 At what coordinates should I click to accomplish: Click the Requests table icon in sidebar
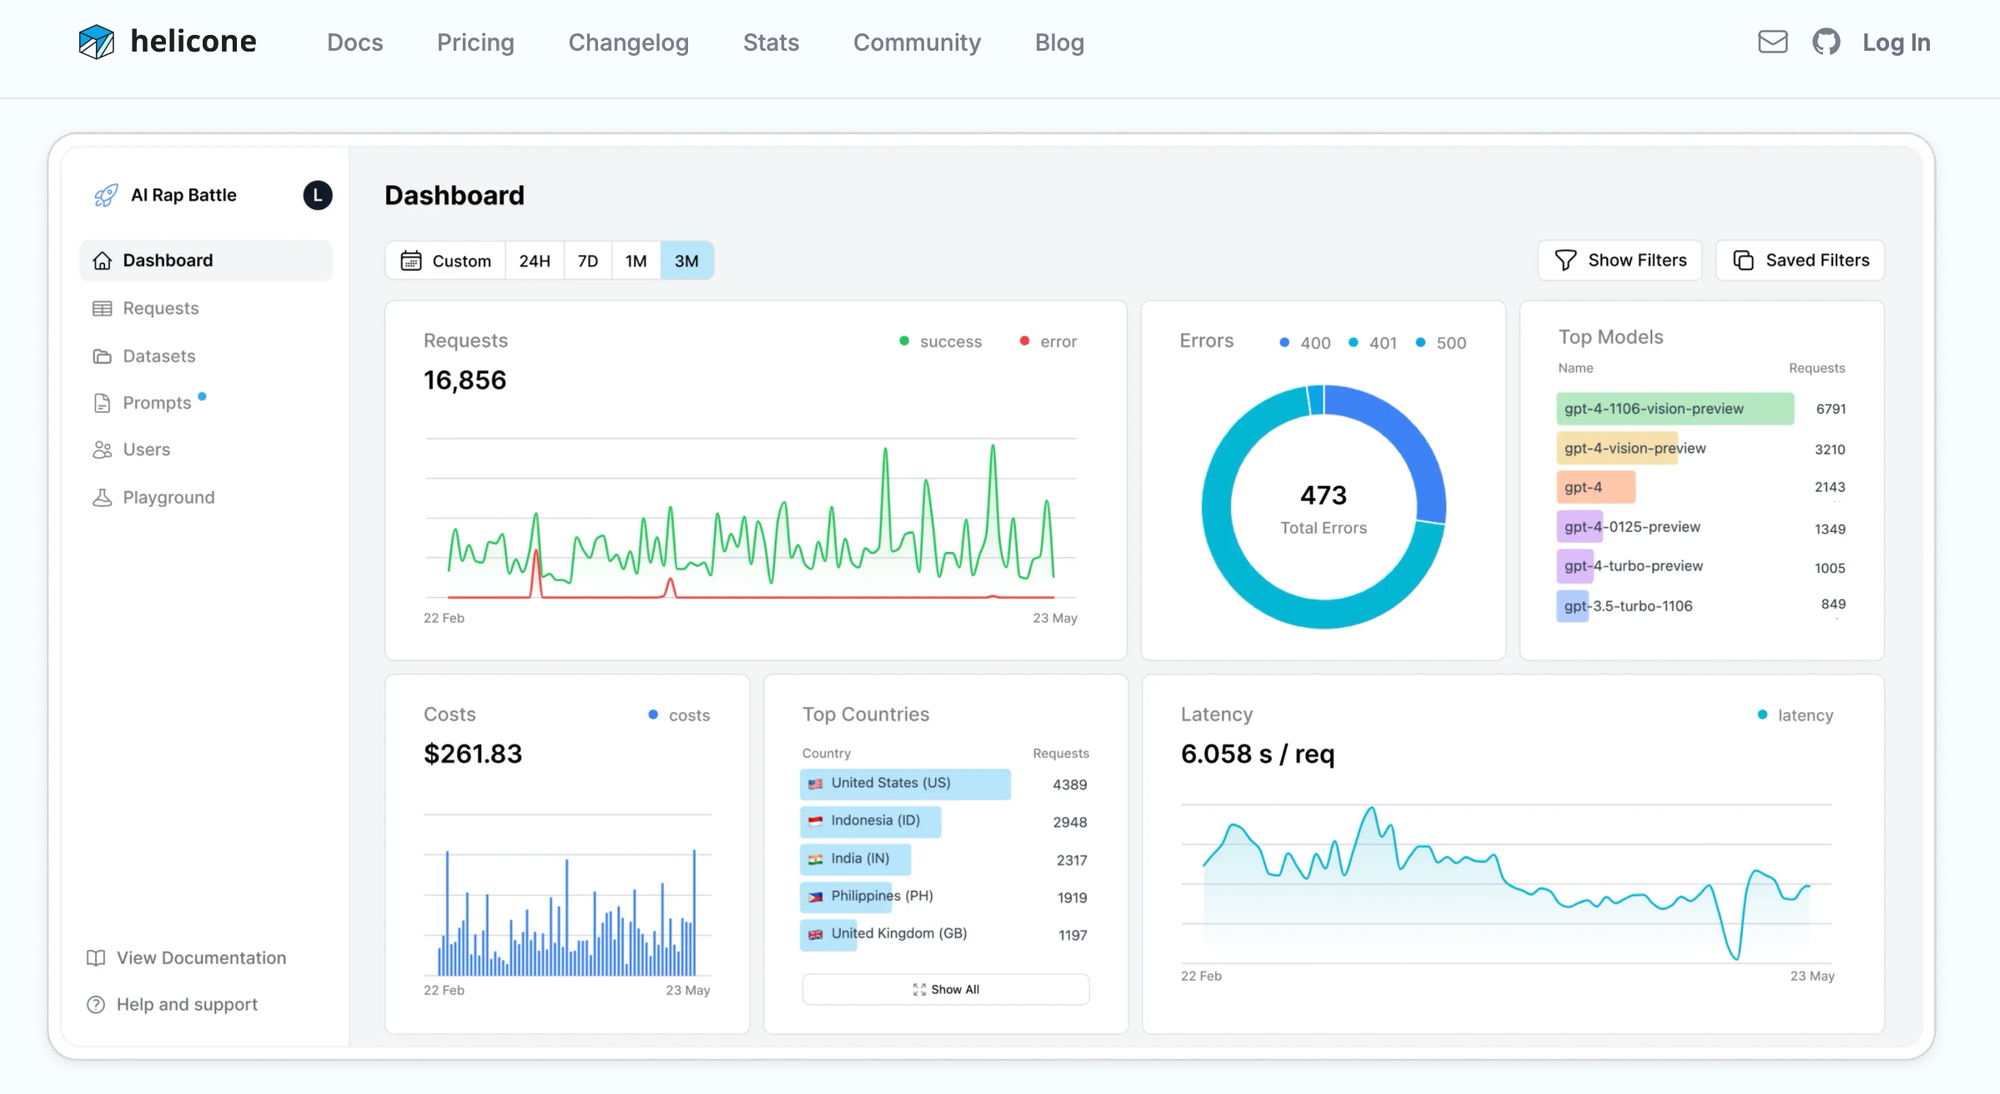pyautogui.click(x=102, y=308)
